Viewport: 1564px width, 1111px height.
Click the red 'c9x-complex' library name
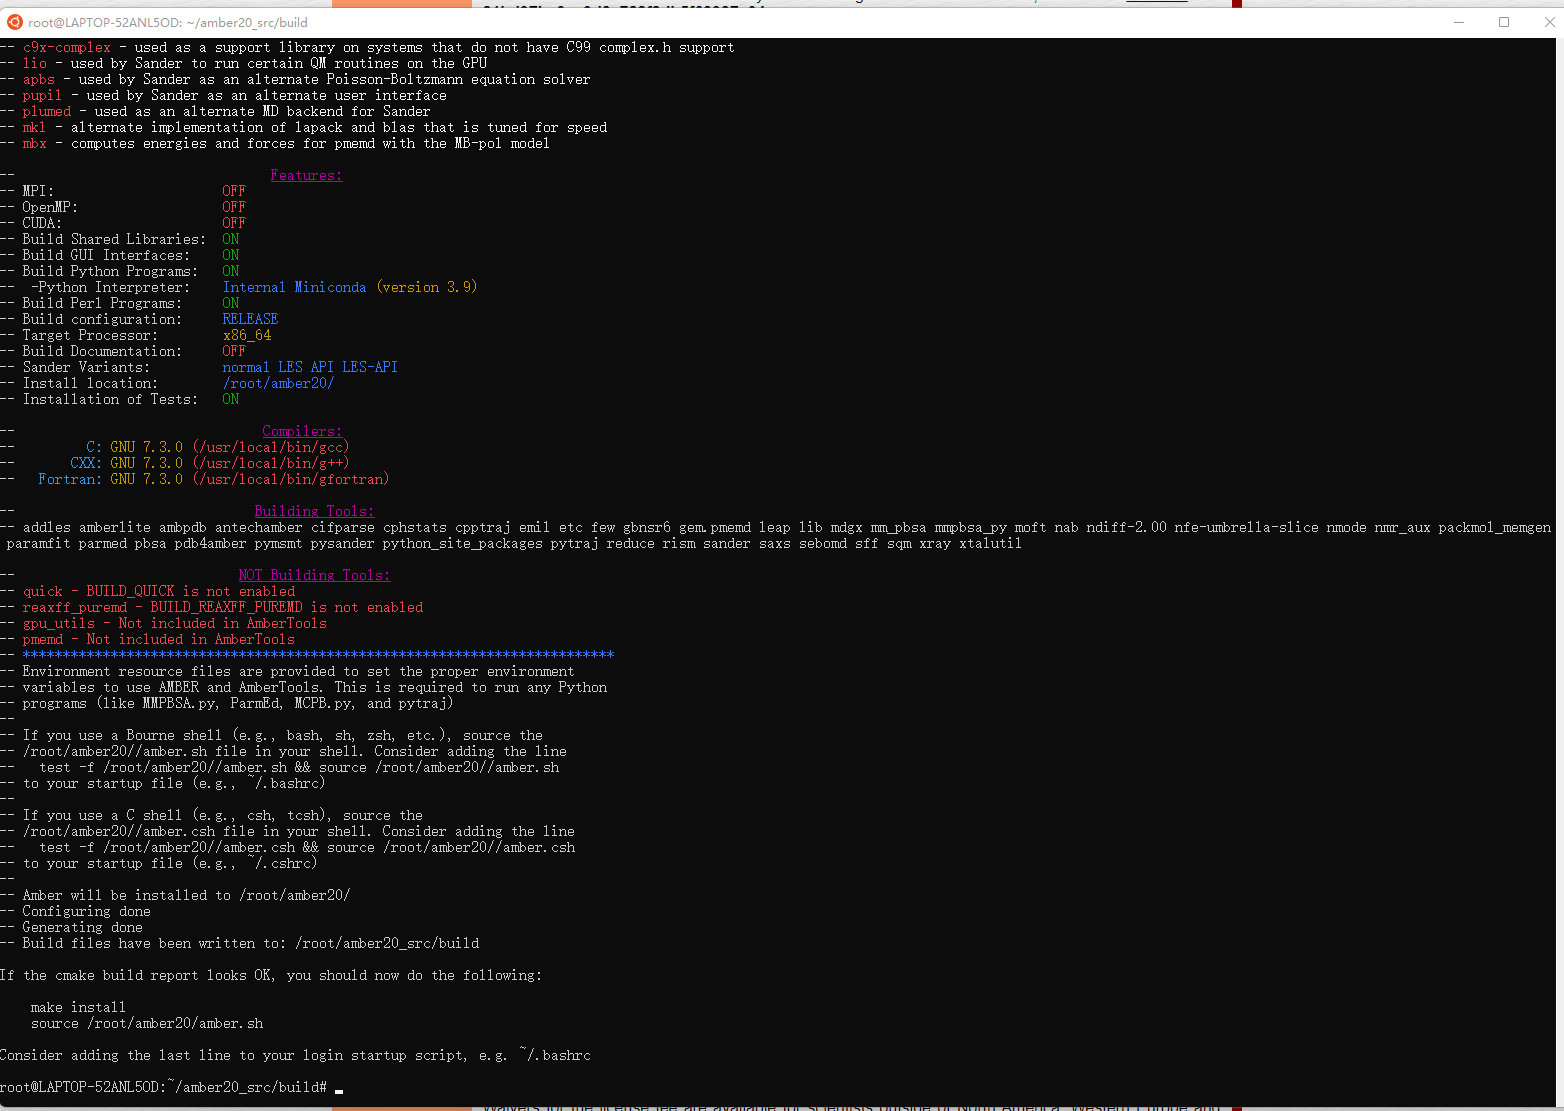(x=67, y=47)
